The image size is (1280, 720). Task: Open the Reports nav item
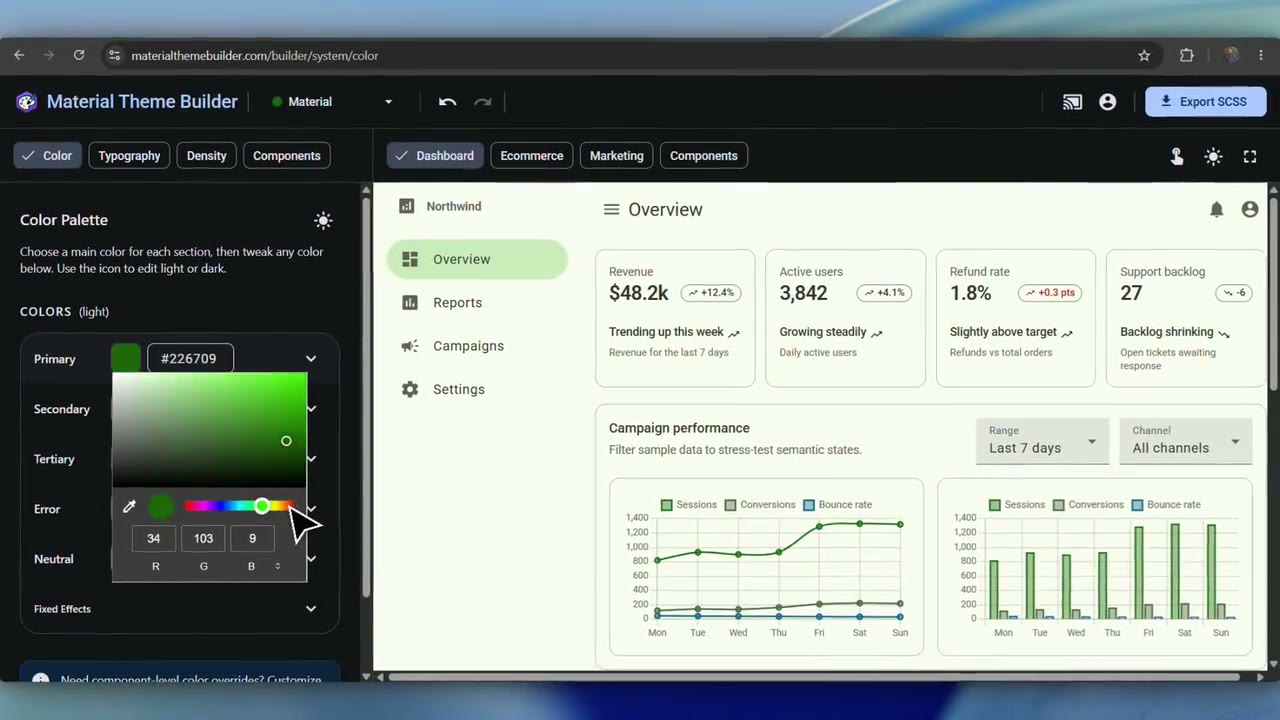click(477, 302)
